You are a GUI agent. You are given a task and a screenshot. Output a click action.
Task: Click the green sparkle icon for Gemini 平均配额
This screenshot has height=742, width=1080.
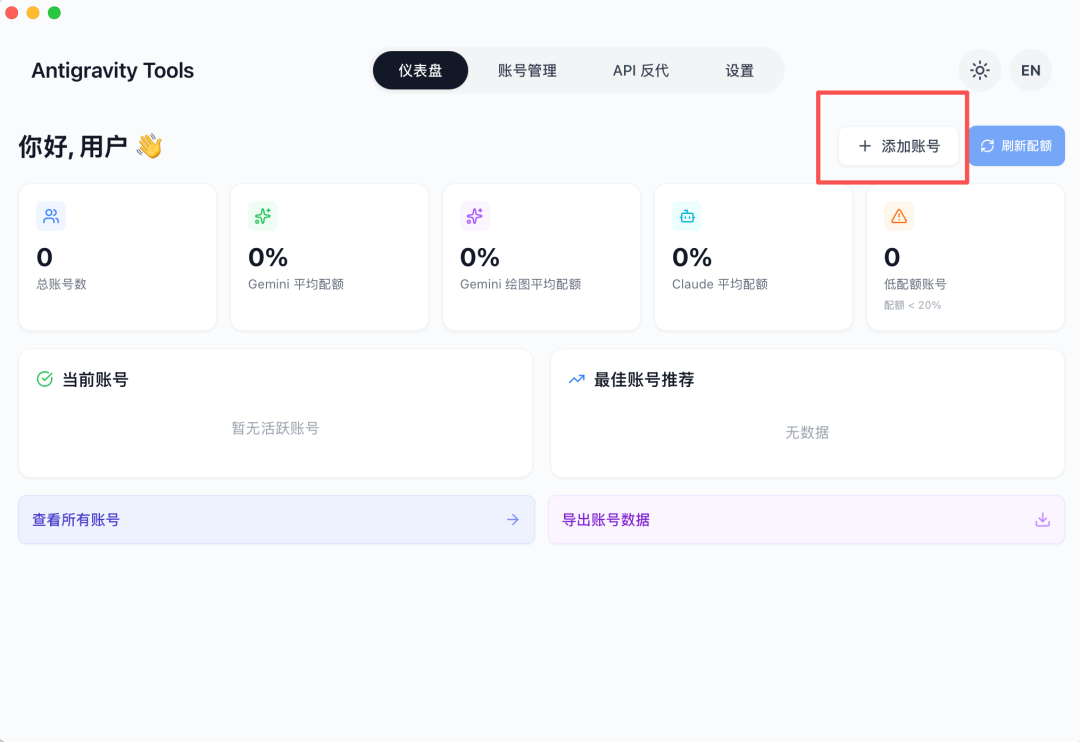(x=263, y=216)
